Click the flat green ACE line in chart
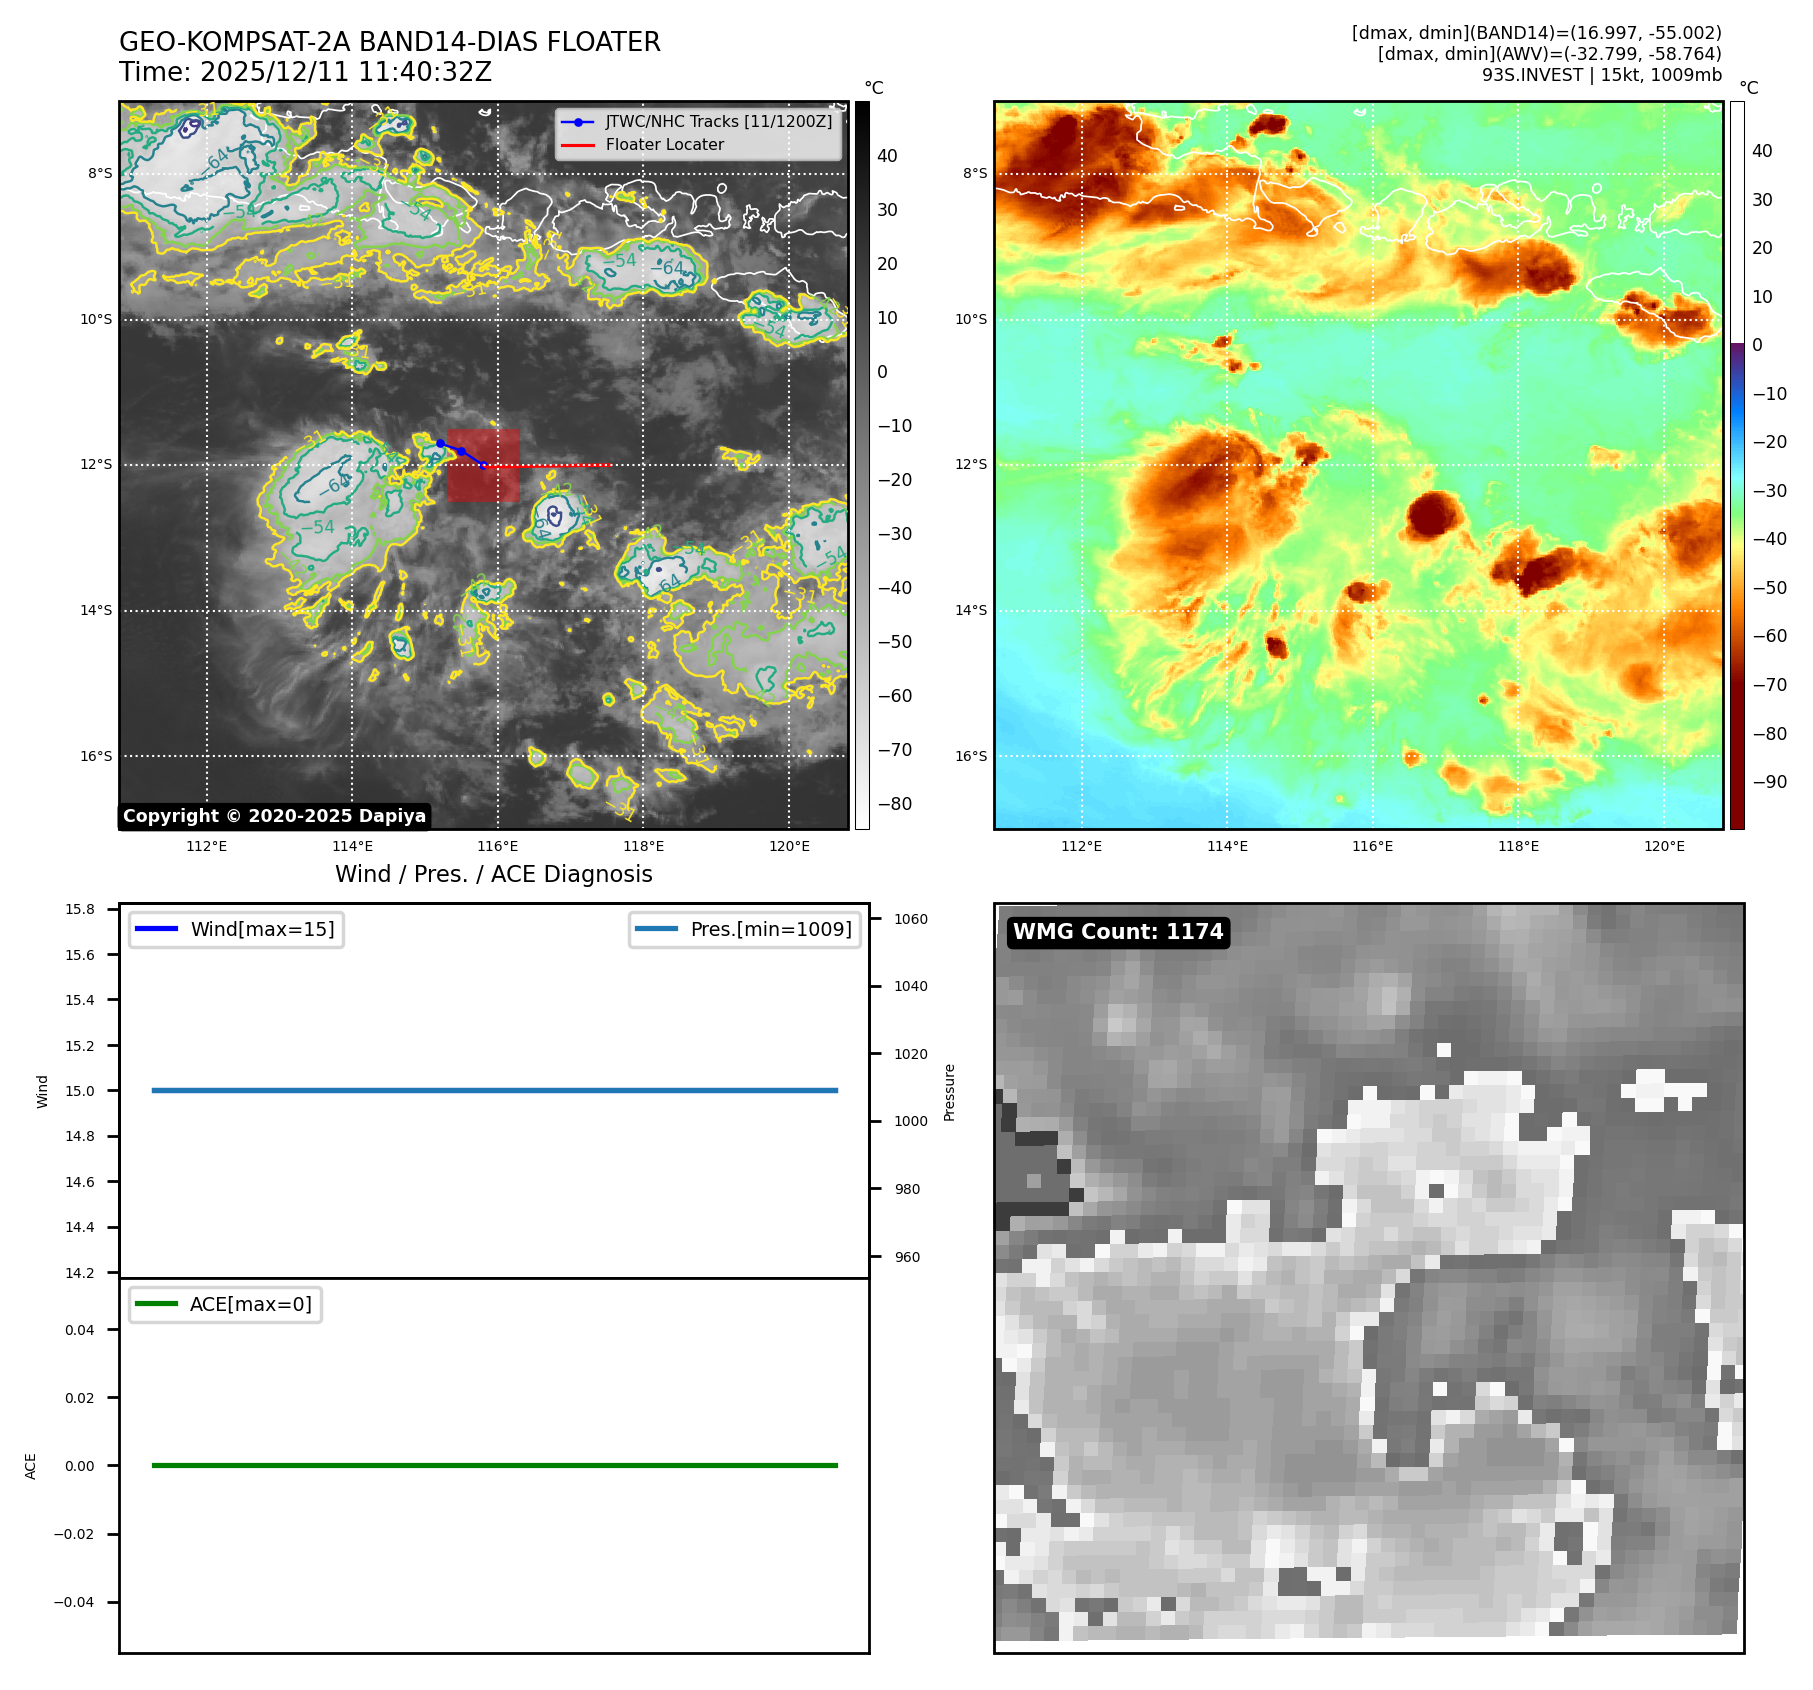This screenshot has height=1690, width=1813. point(494,1465)
